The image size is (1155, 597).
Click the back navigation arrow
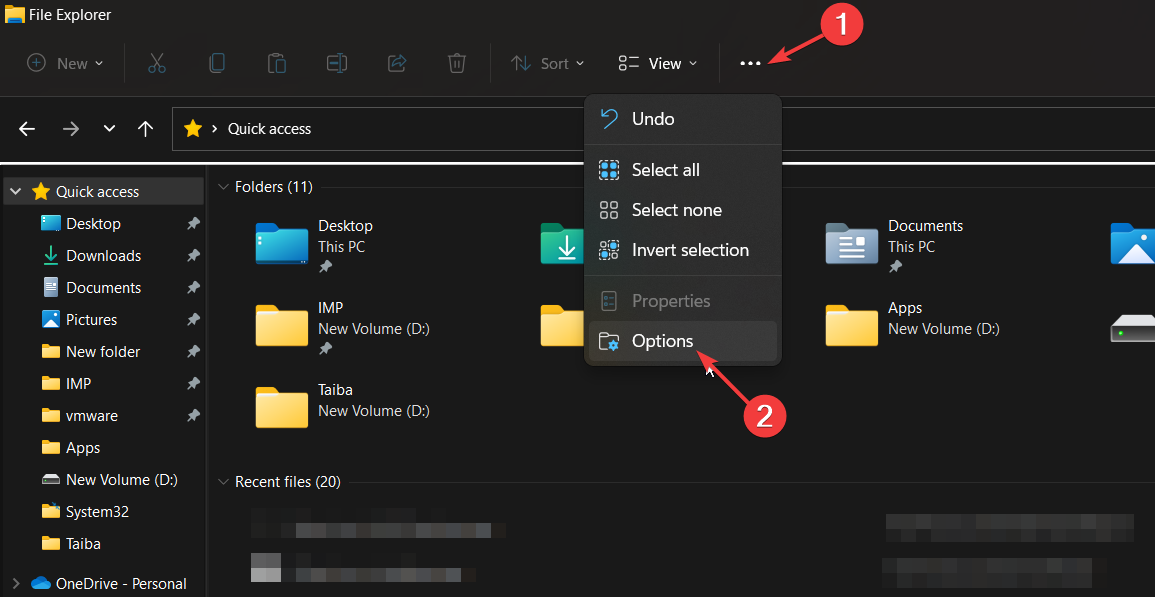[26, 128]
